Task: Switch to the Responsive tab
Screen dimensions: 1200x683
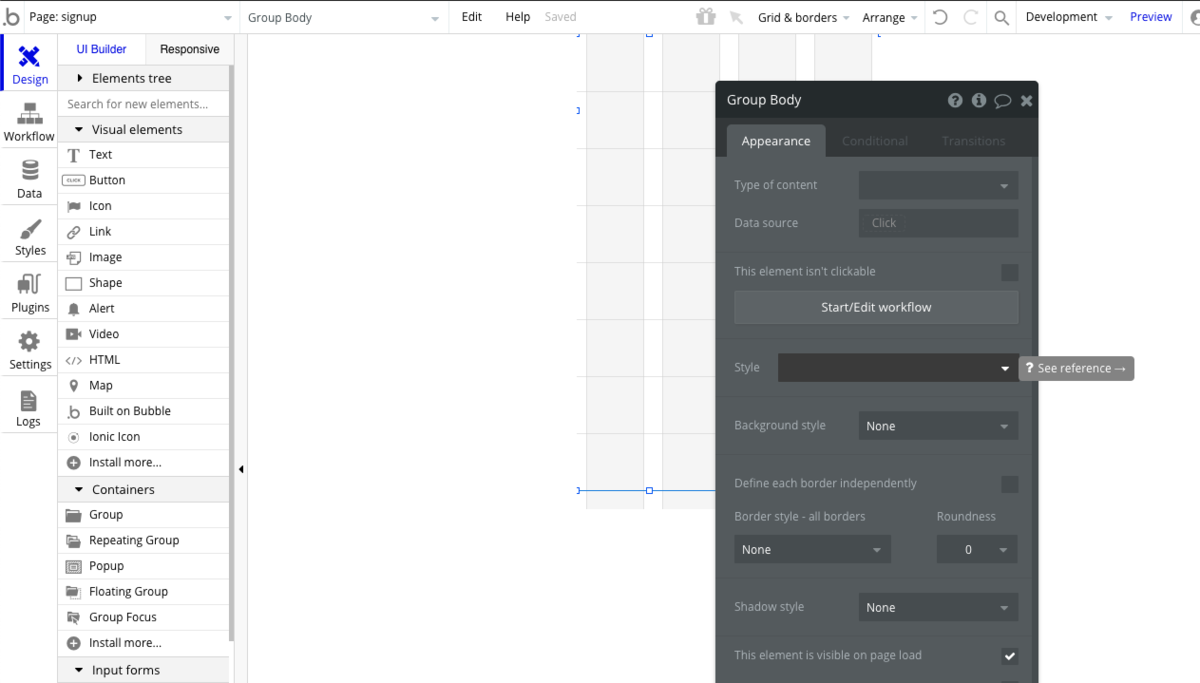Action: (189, 49)
